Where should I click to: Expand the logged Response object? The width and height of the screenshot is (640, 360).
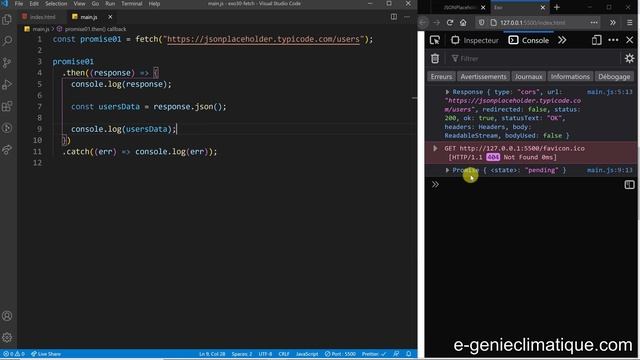point(447,92)
